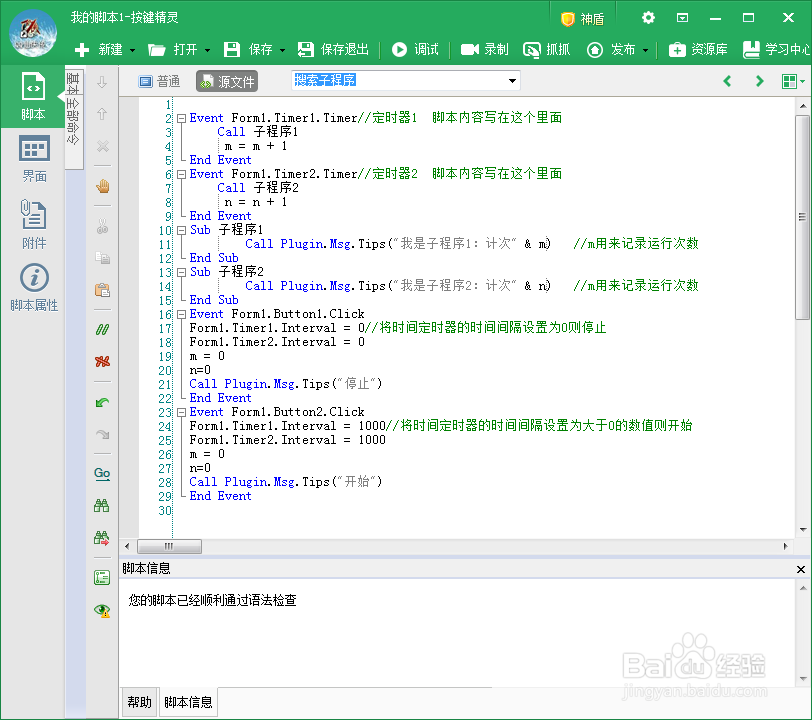The height and width of the screenshot is (720, 812).
Task: Click the message 您的脚本已经顺利通过语法检查
Action: click(x=212, y=600)
